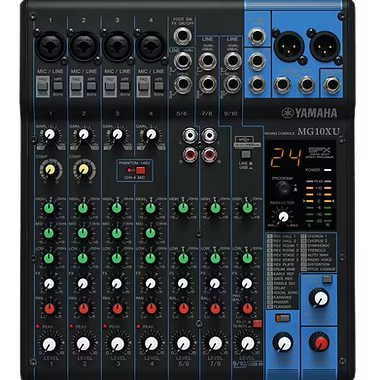
Task: Click channel 1 HIGH EQ green knob
Action: (x=49, y=208)
